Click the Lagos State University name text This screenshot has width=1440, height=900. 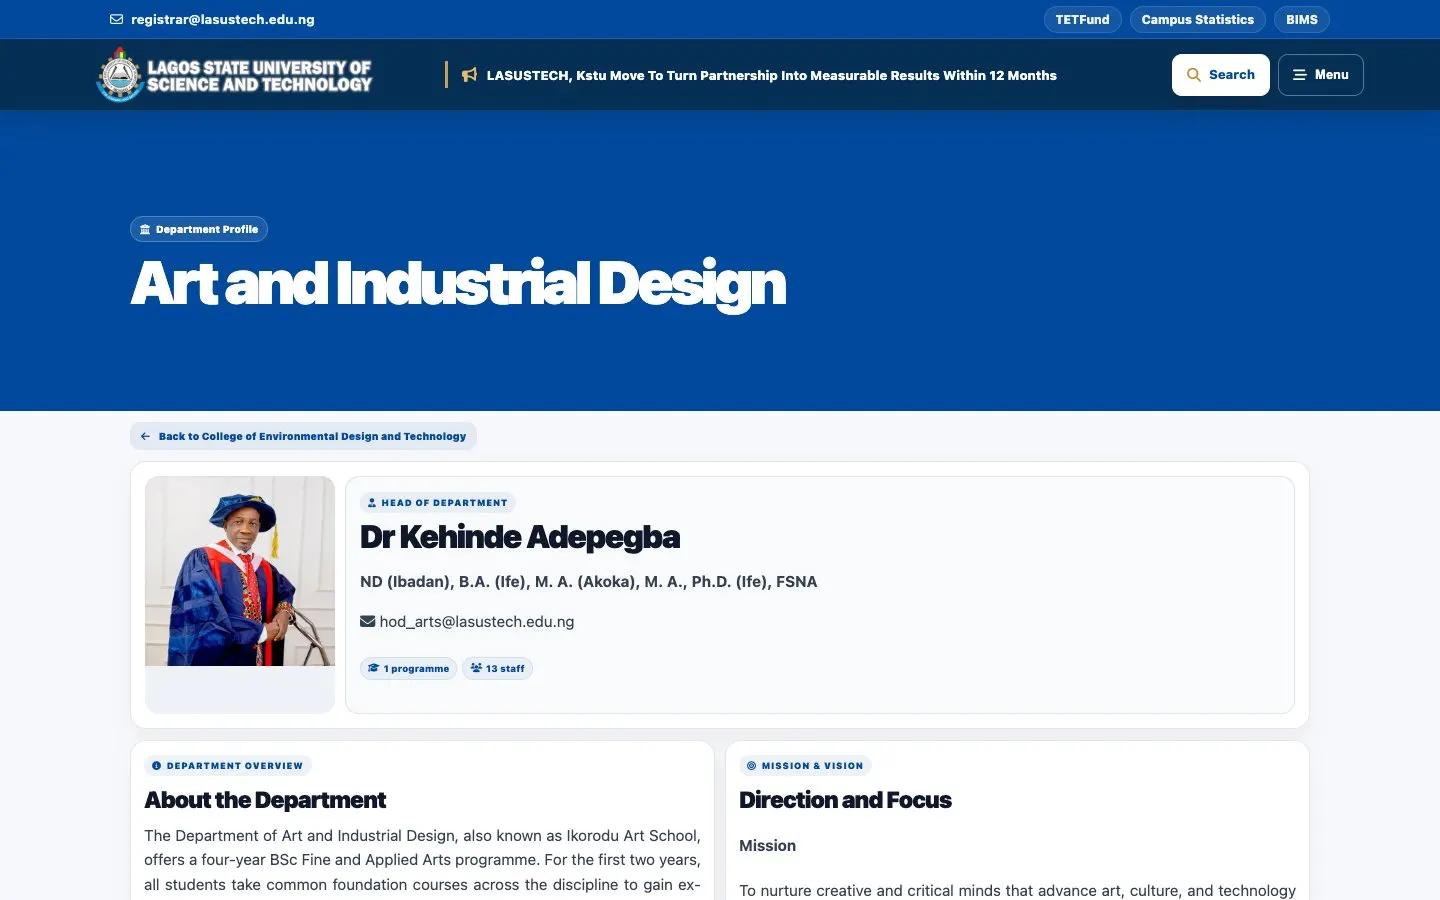point(259,76)
